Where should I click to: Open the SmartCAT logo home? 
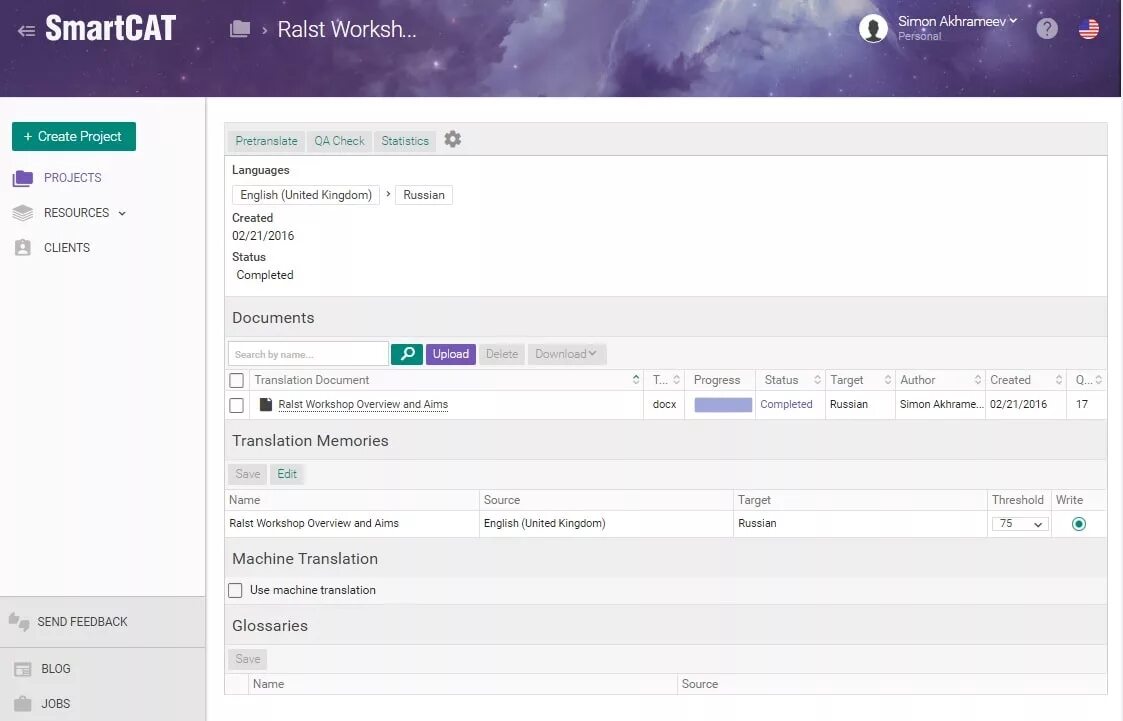tap(110, 29)
